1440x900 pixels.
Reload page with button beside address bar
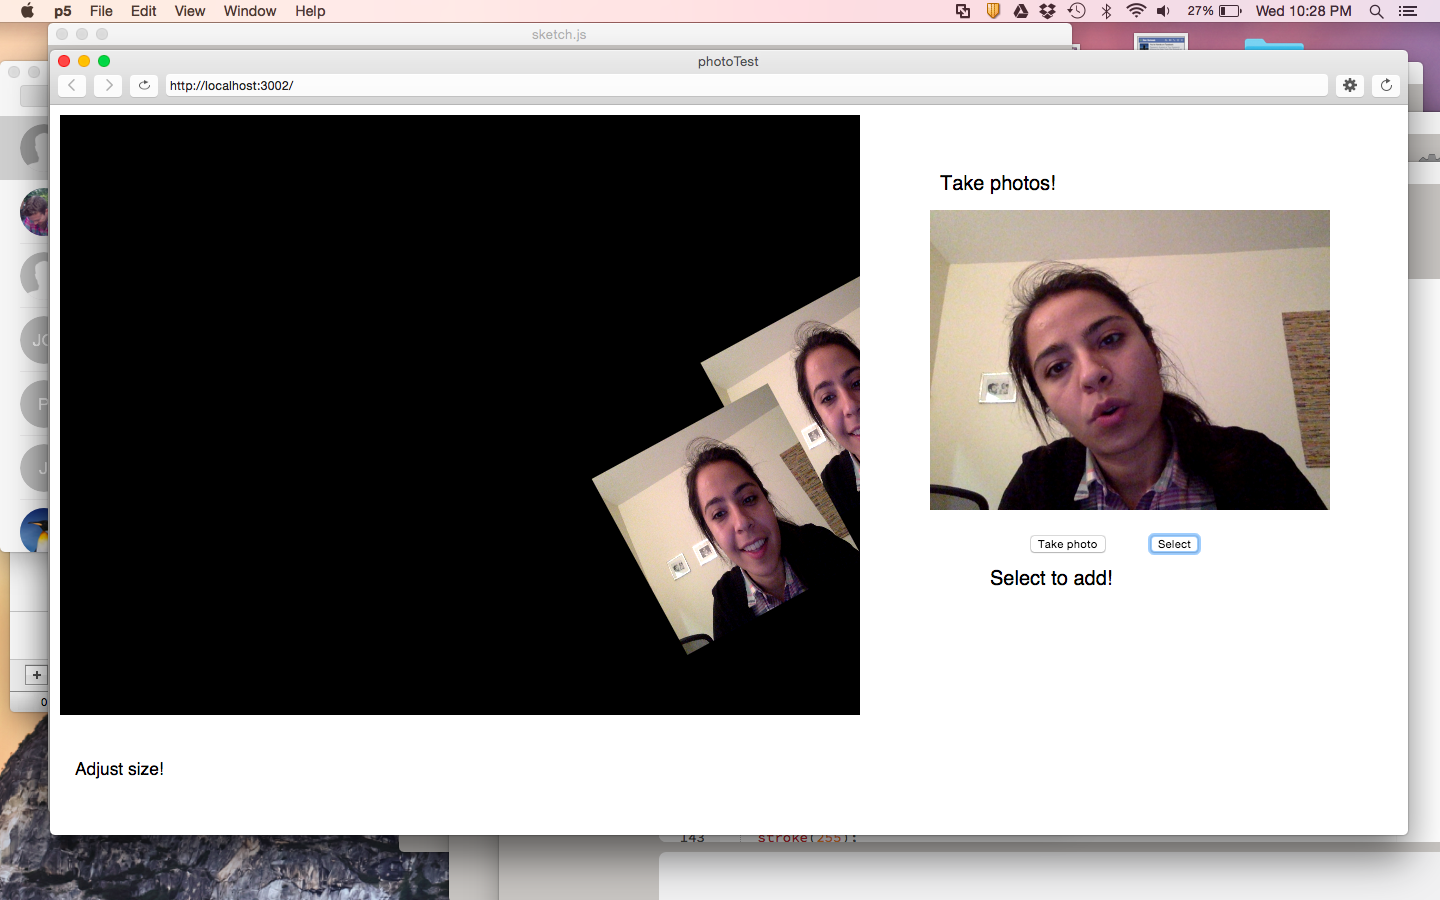coord(144,85)
